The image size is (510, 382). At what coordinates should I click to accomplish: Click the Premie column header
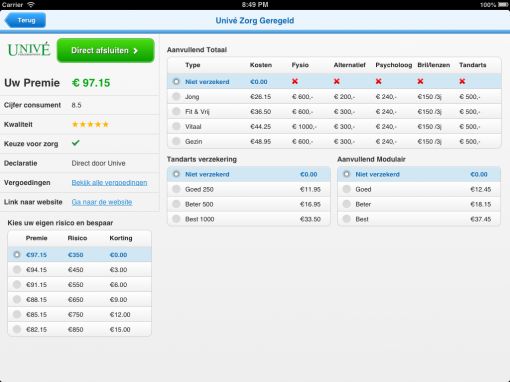(x=36, y=238)
